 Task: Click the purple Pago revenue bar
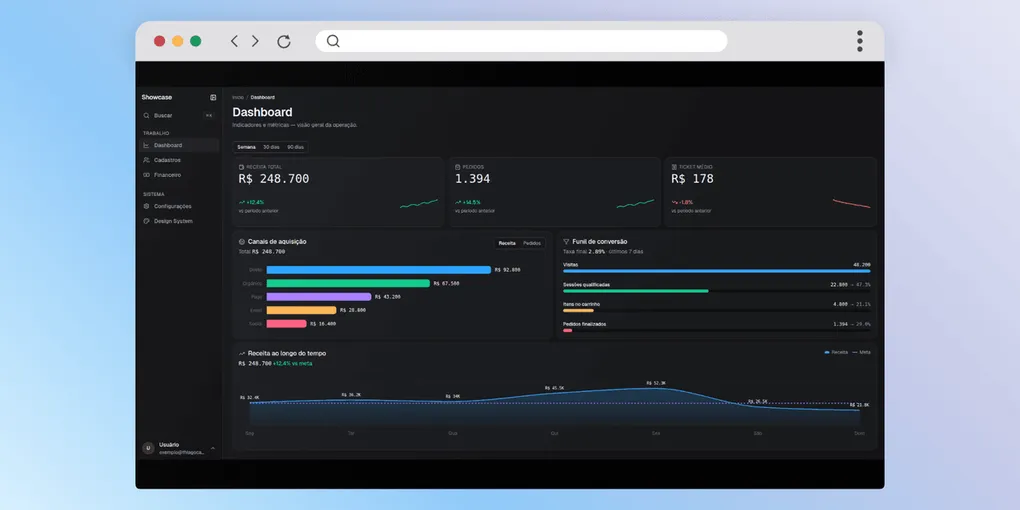coord(319,297)
